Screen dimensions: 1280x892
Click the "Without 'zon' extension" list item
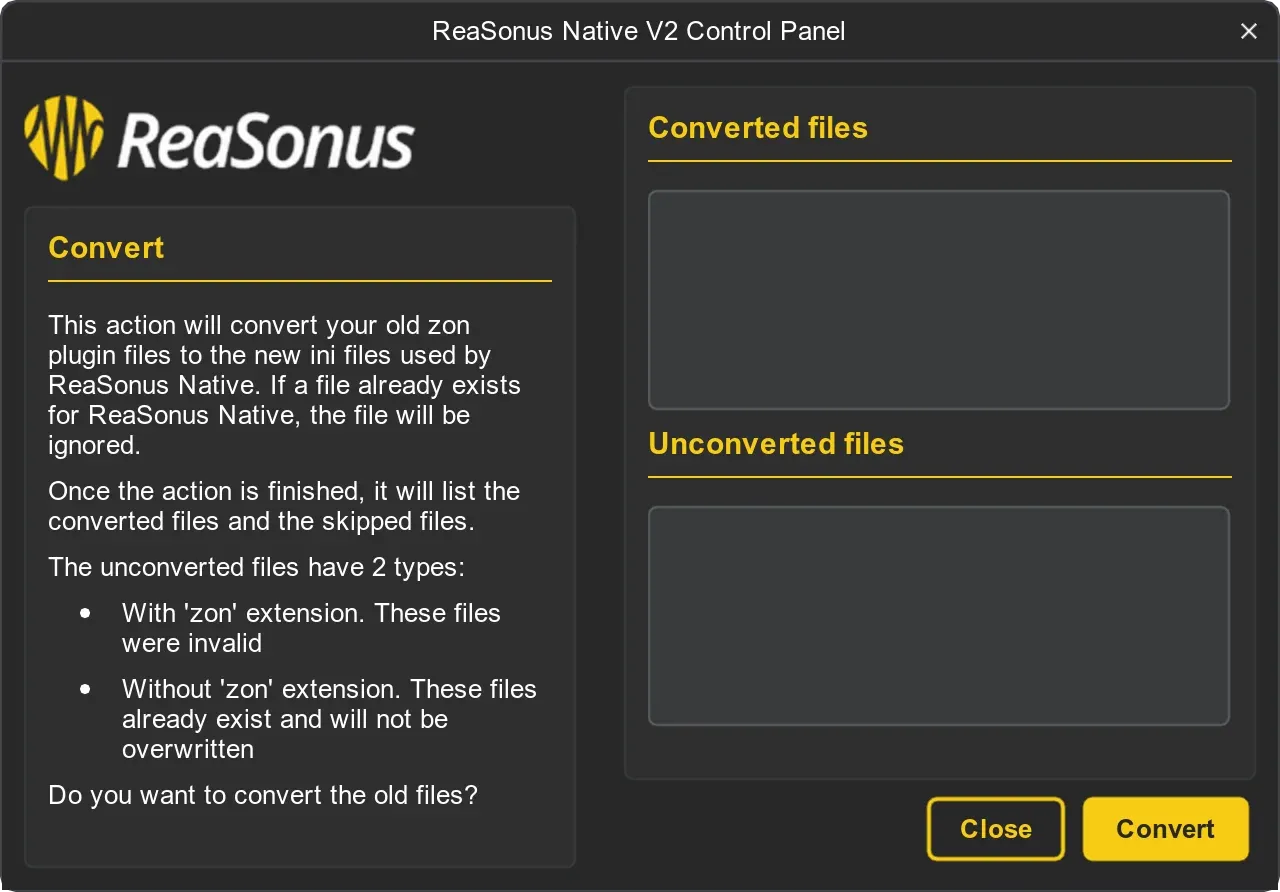[329, 719]
